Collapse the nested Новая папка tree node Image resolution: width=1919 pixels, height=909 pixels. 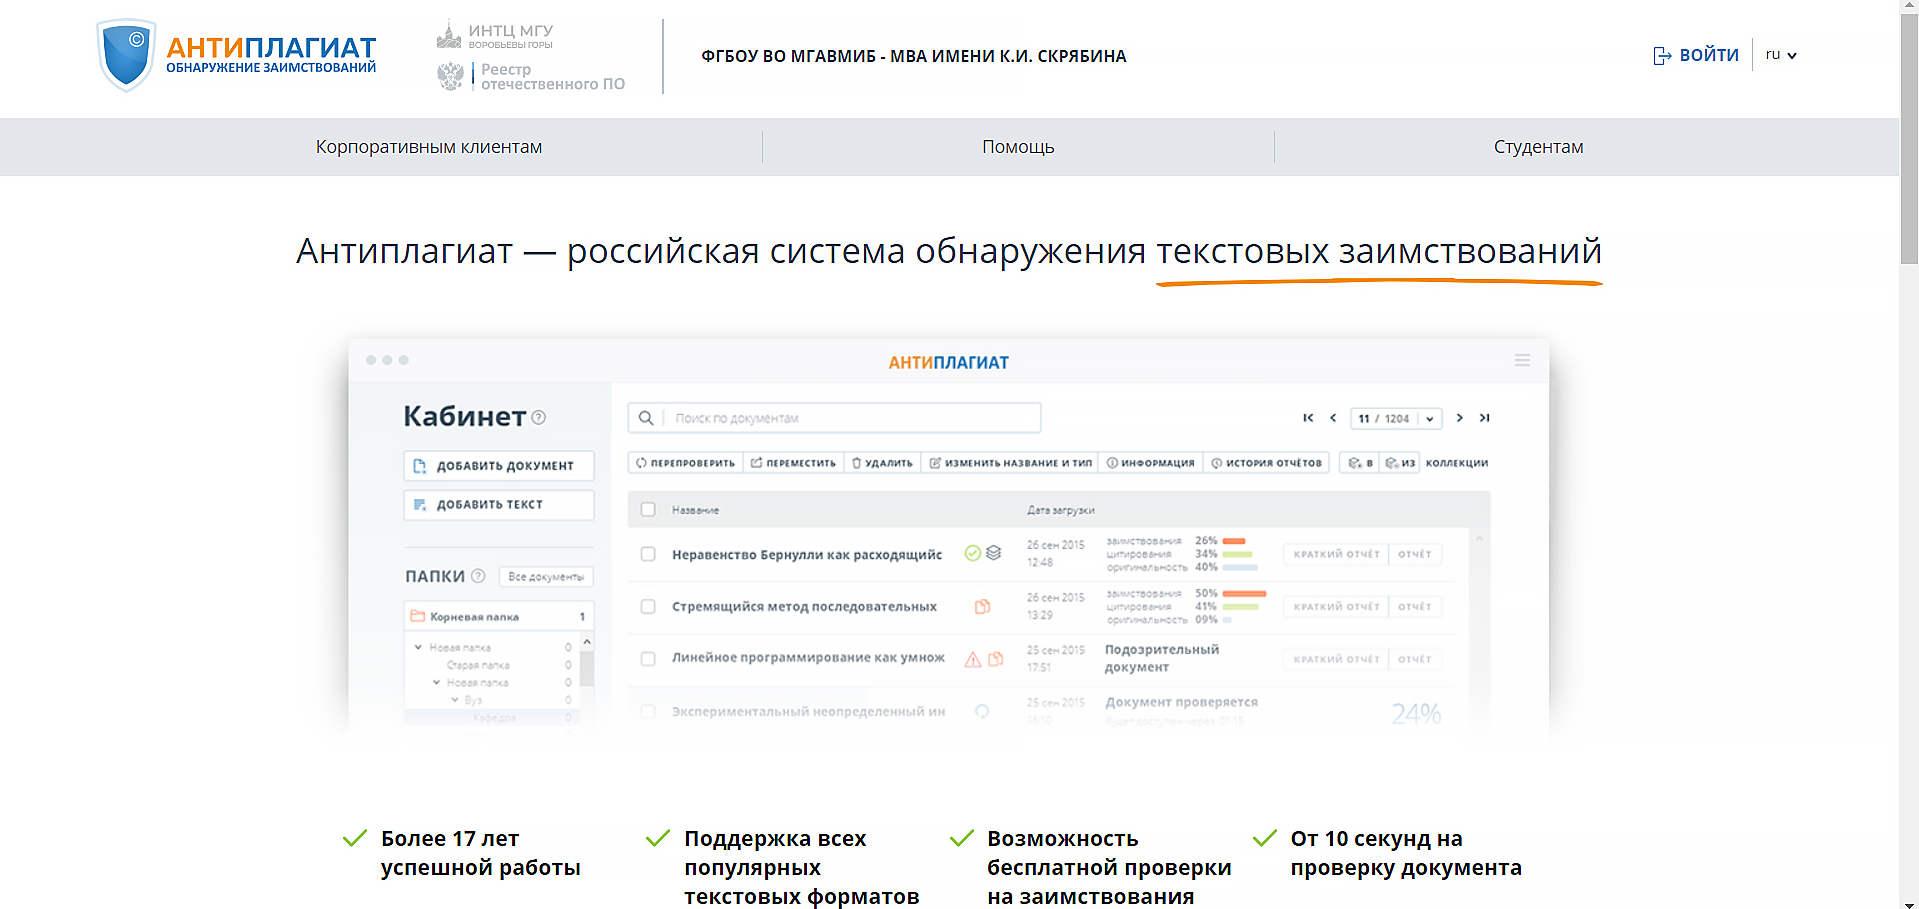pyautogui.click(x=436, y=682)
